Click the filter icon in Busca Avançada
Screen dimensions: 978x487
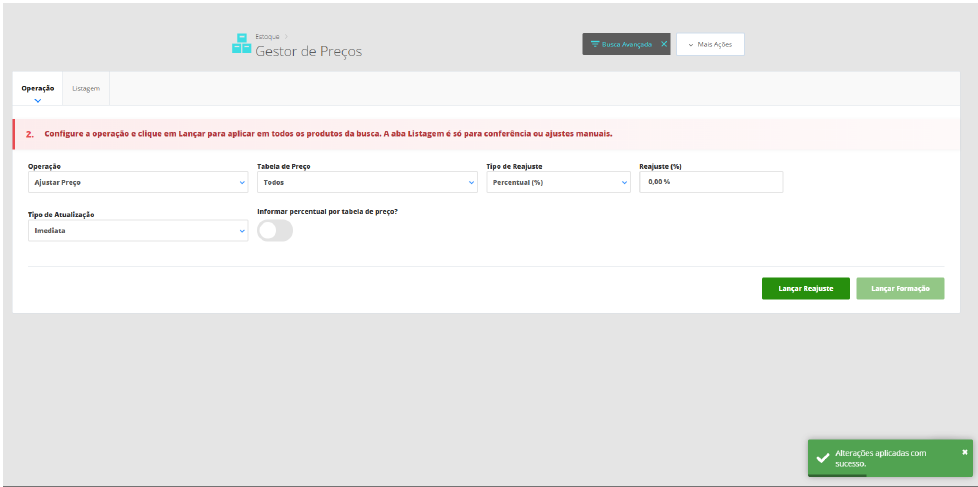(595, 45)
